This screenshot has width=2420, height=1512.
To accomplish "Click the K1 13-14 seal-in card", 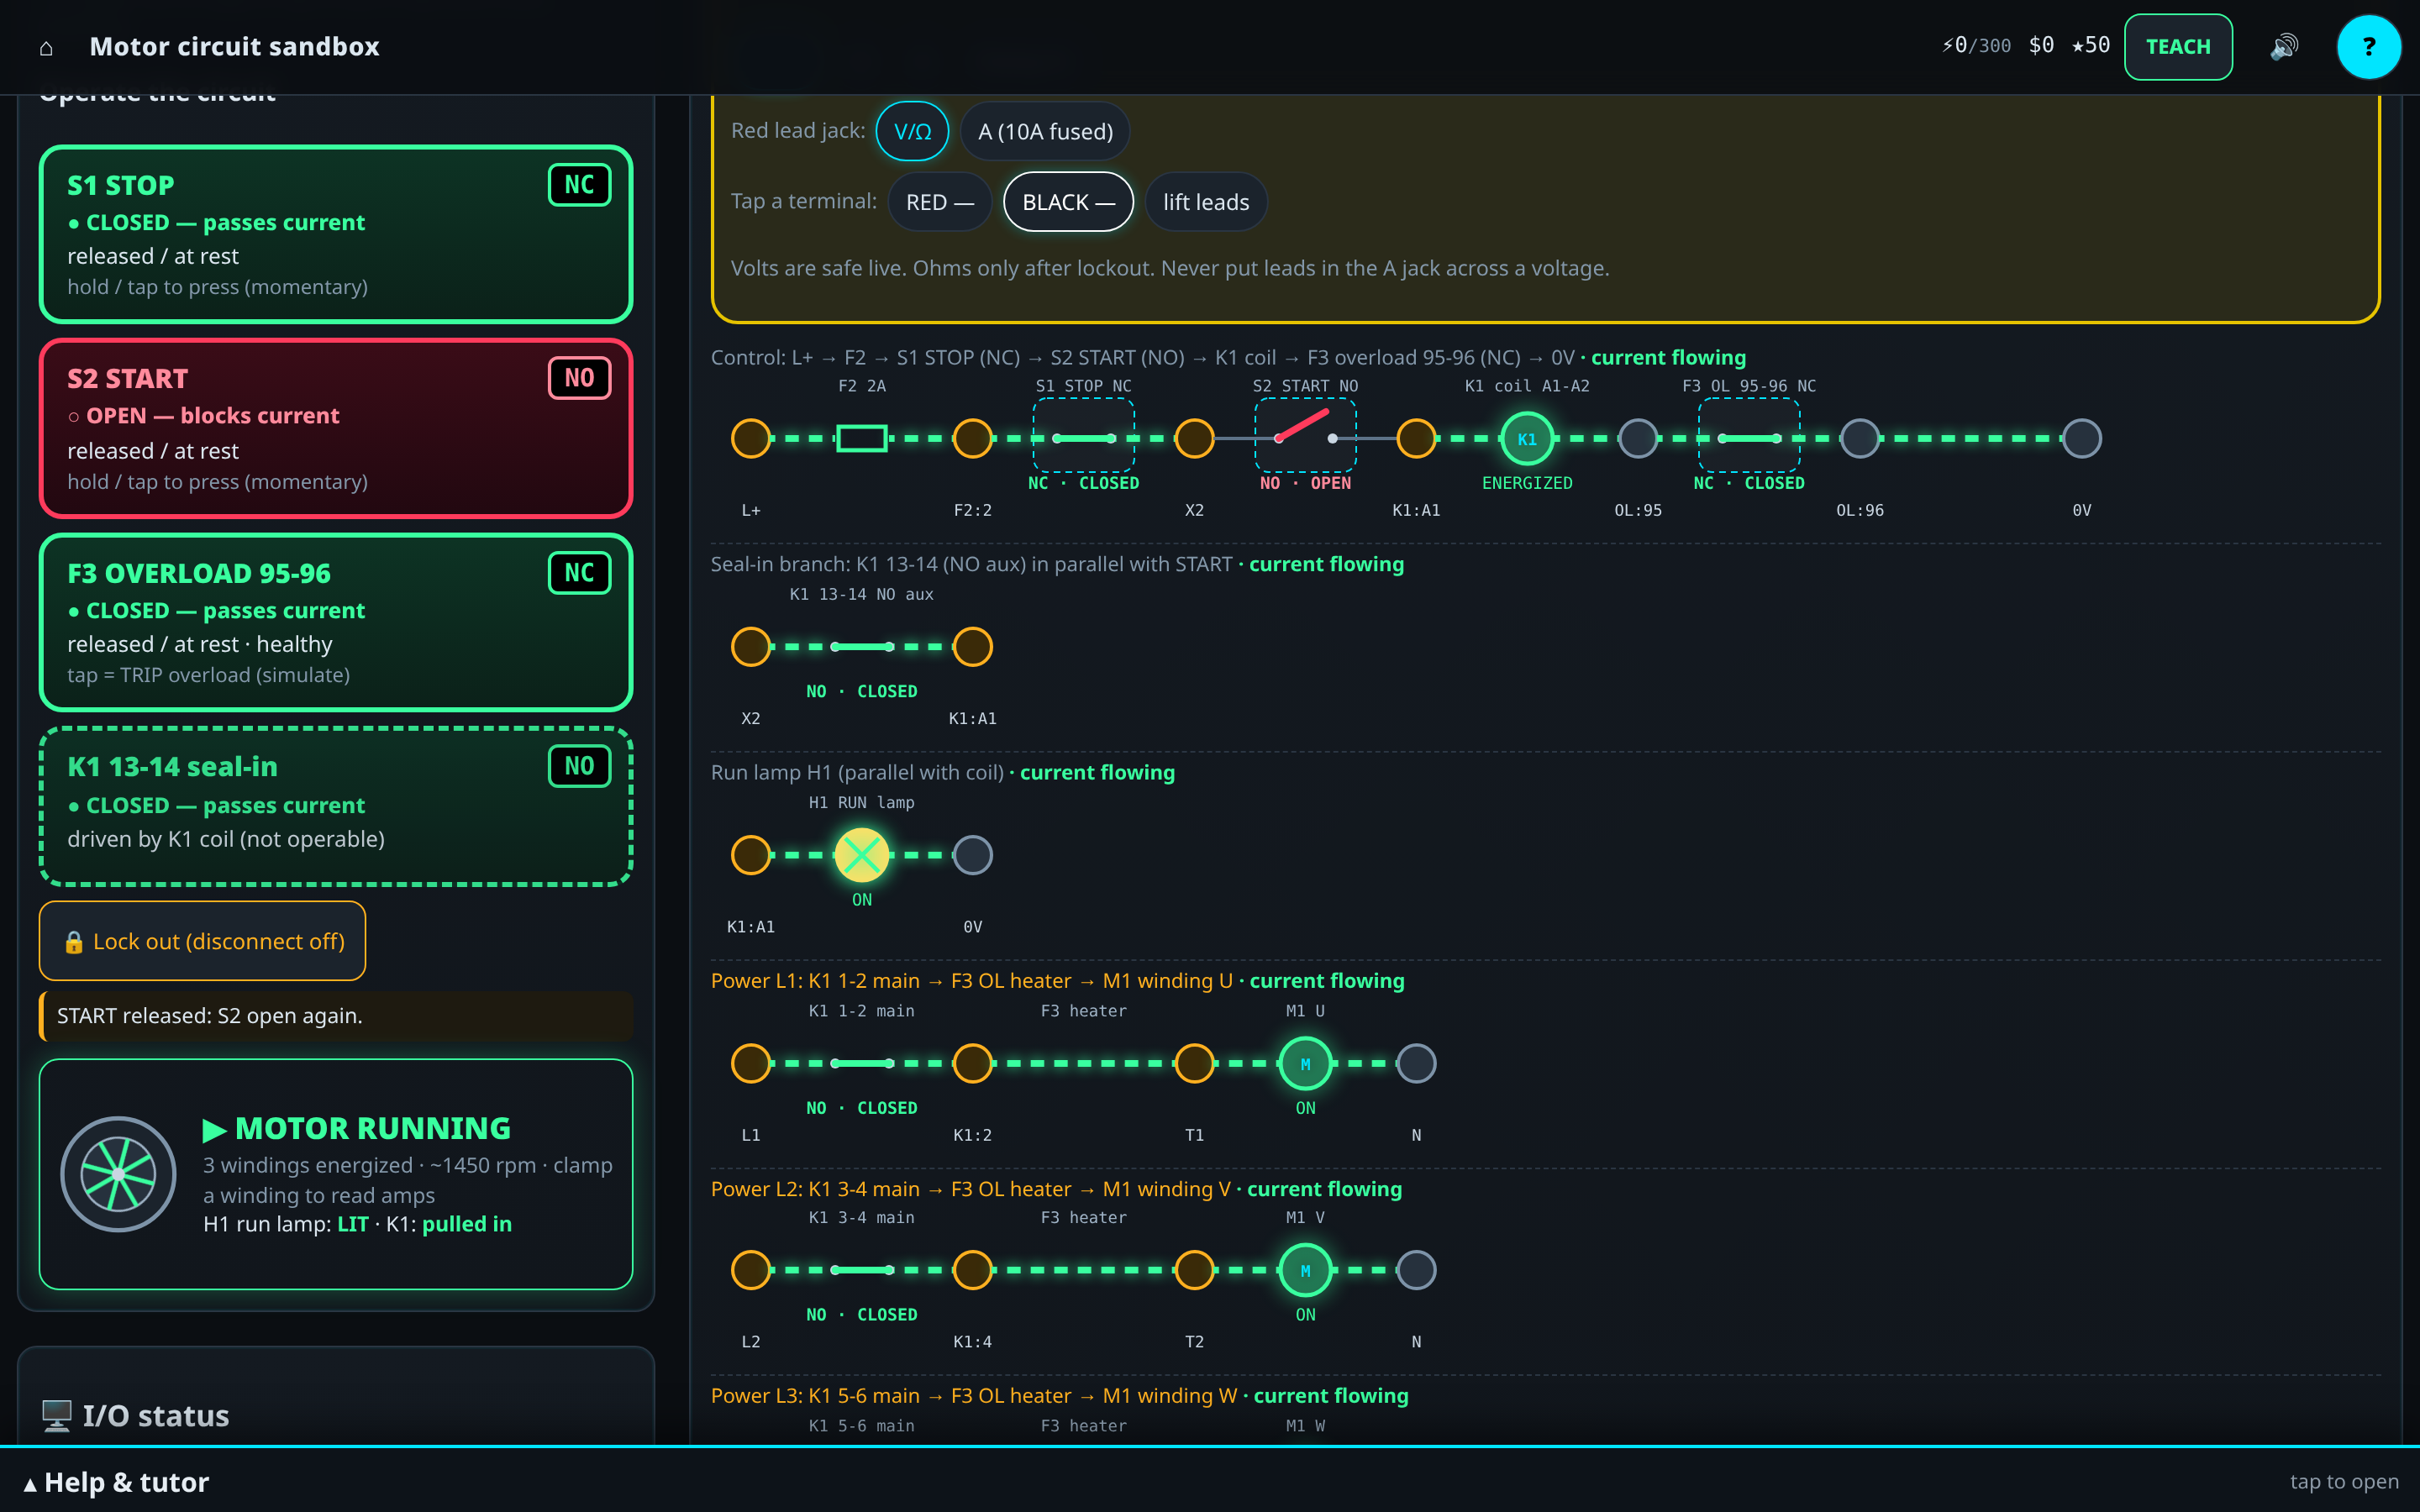I will point(336,806).
